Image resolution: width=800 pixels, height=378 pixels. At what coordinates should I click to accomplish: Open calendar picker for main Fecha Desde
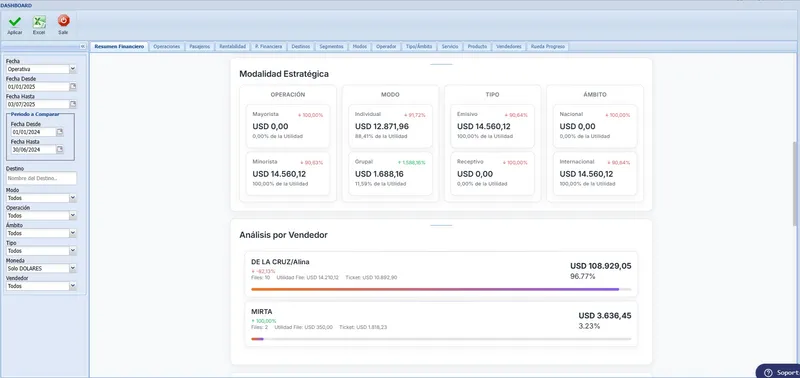(x=73, y=87)
